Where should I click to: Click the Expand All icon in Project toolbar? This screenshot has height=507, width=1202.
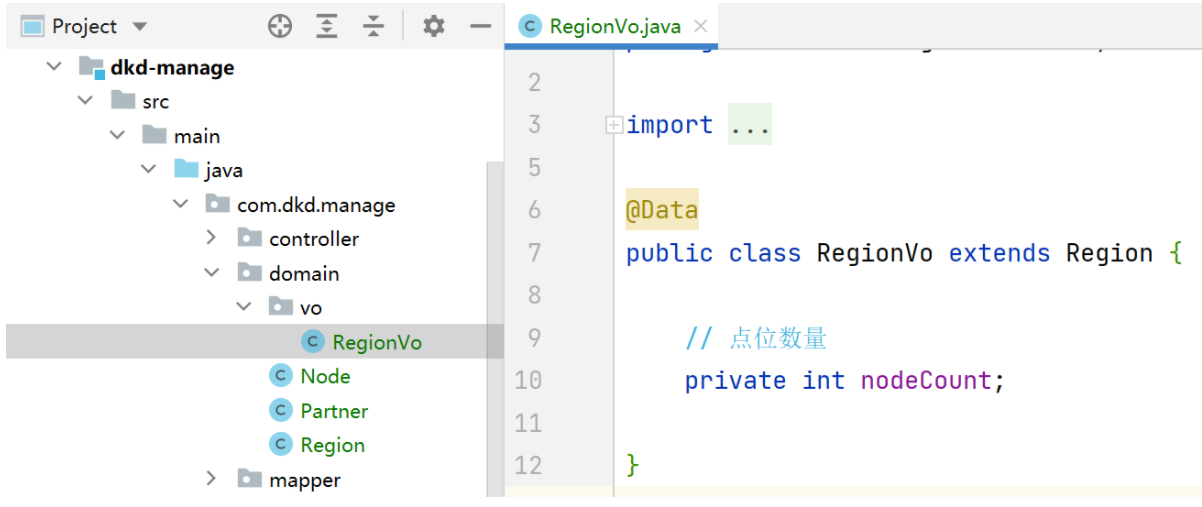(327, 26)
